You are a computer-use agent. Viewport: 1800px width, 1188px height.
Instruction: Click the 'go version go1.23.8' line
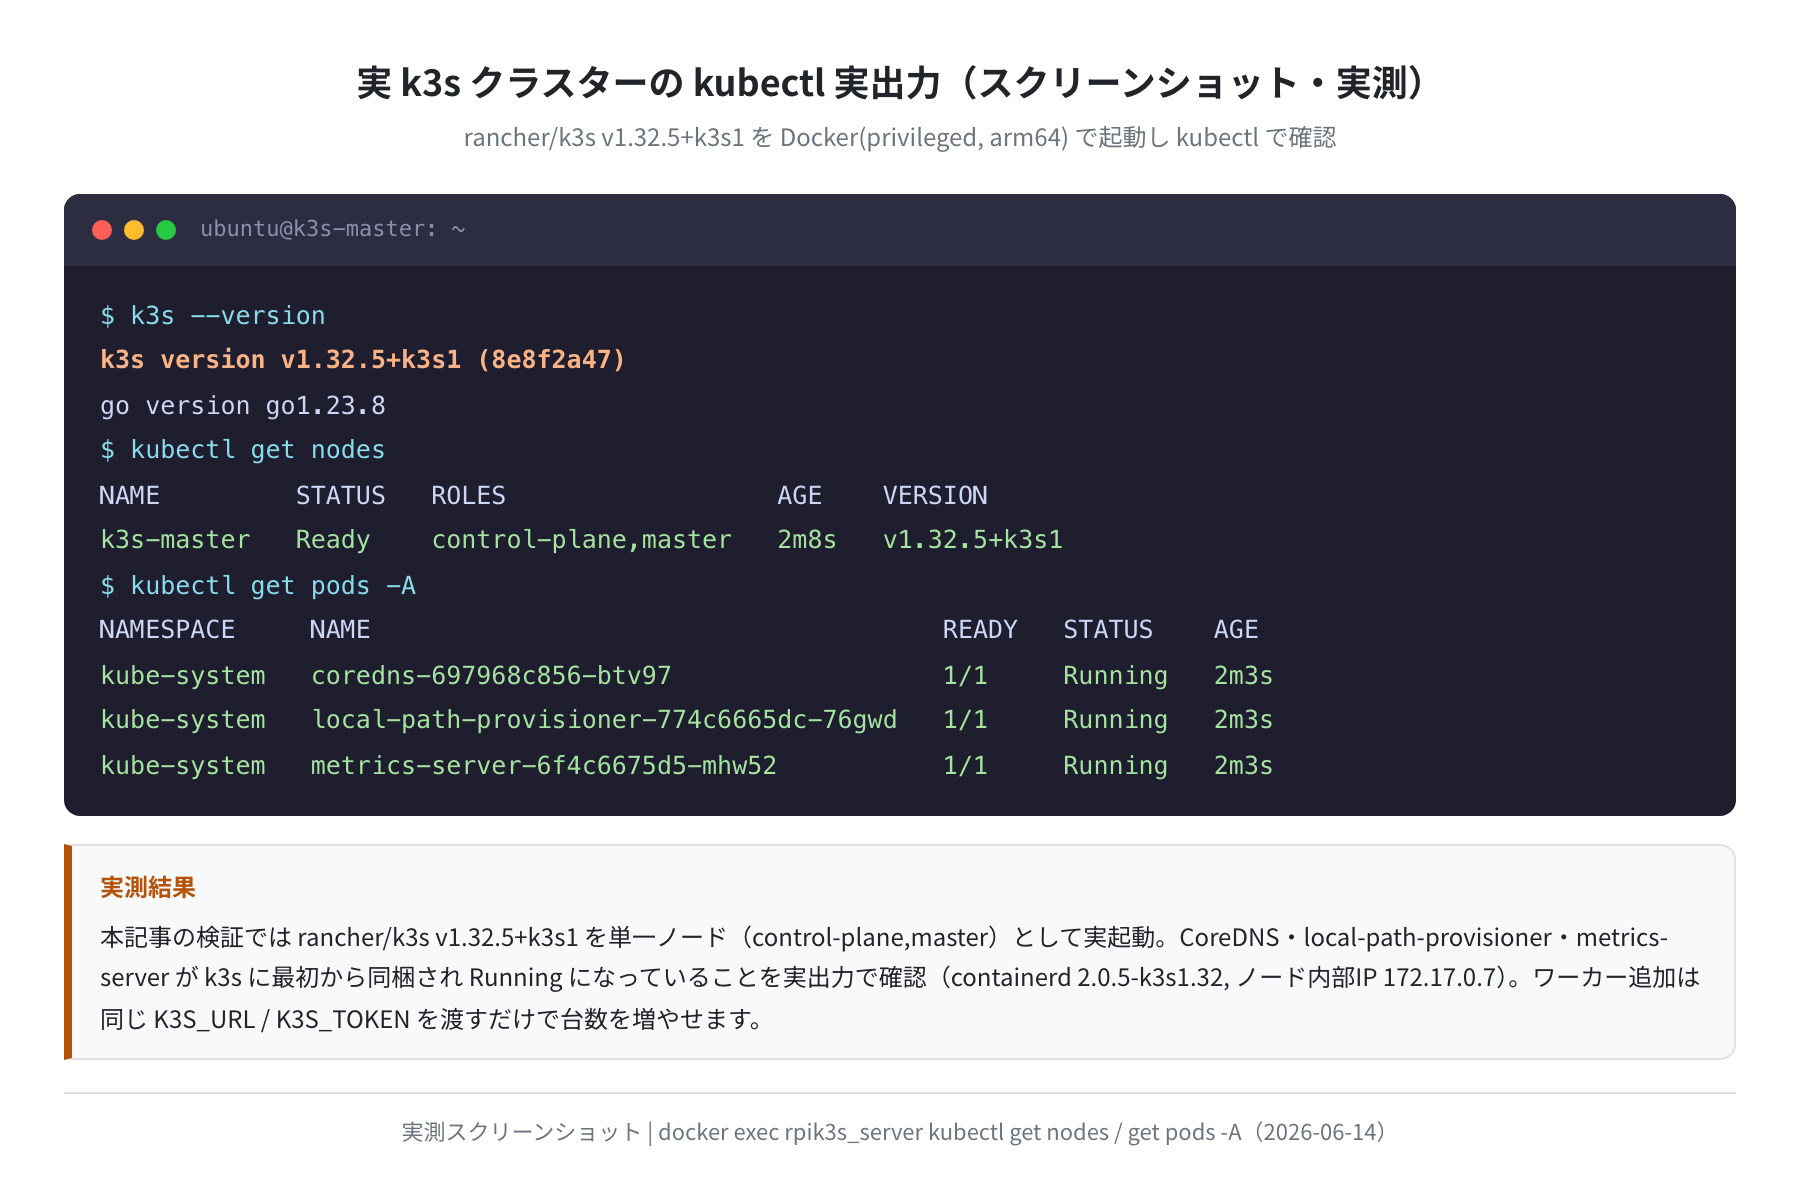pyautogui.click(x=243, y=406)
